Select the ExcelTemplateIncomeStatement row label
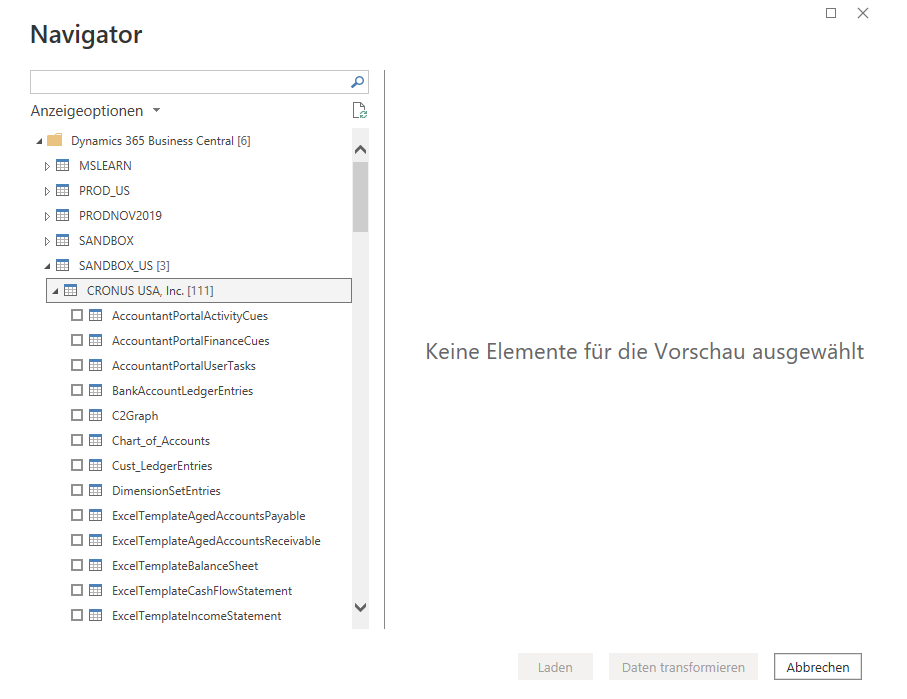Image resolution: width=907 pixels, height=699 pixels. pos(197,616)
